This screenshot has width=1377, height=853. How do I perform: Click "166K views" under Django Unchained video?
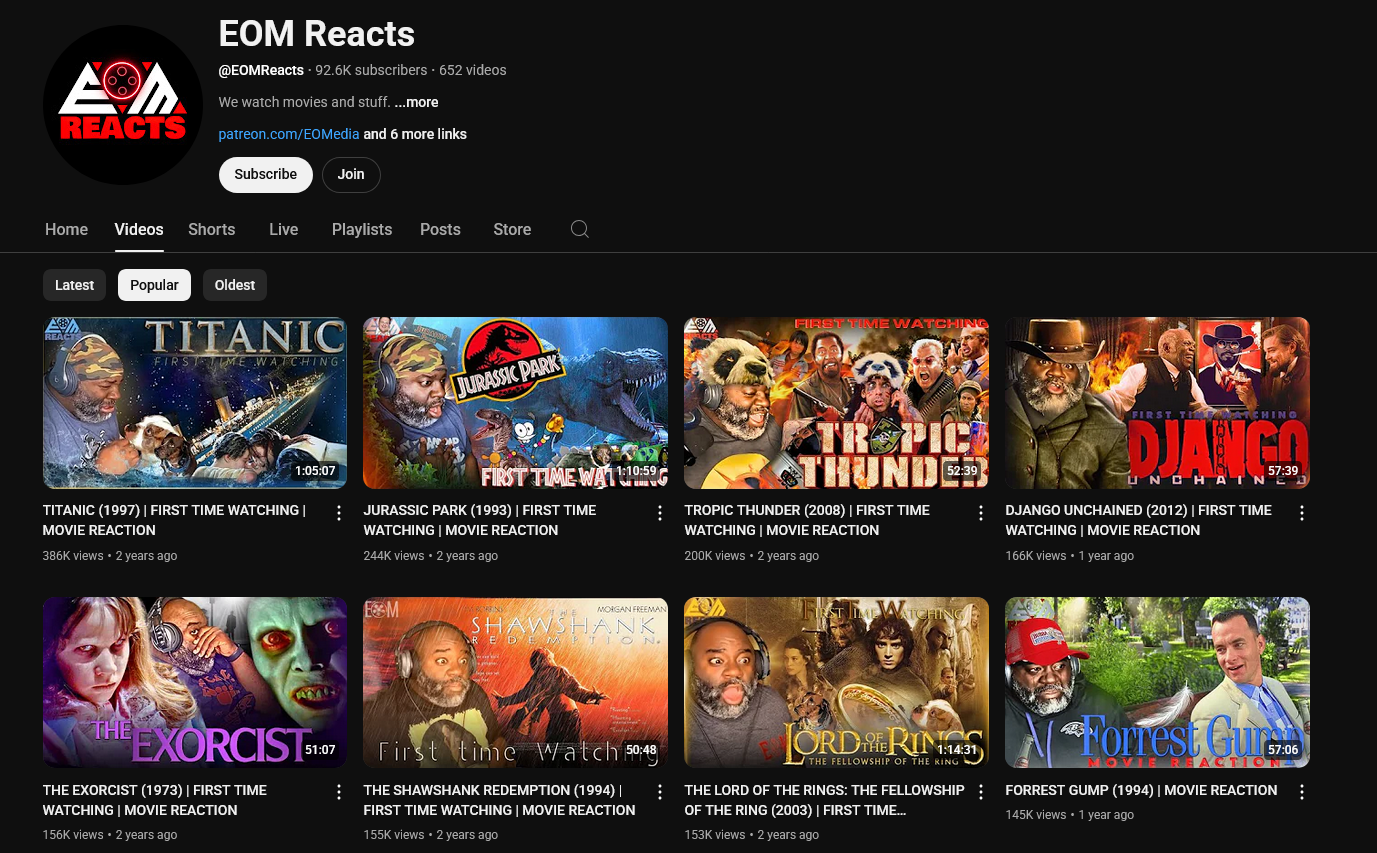(x=1036, y=555)
